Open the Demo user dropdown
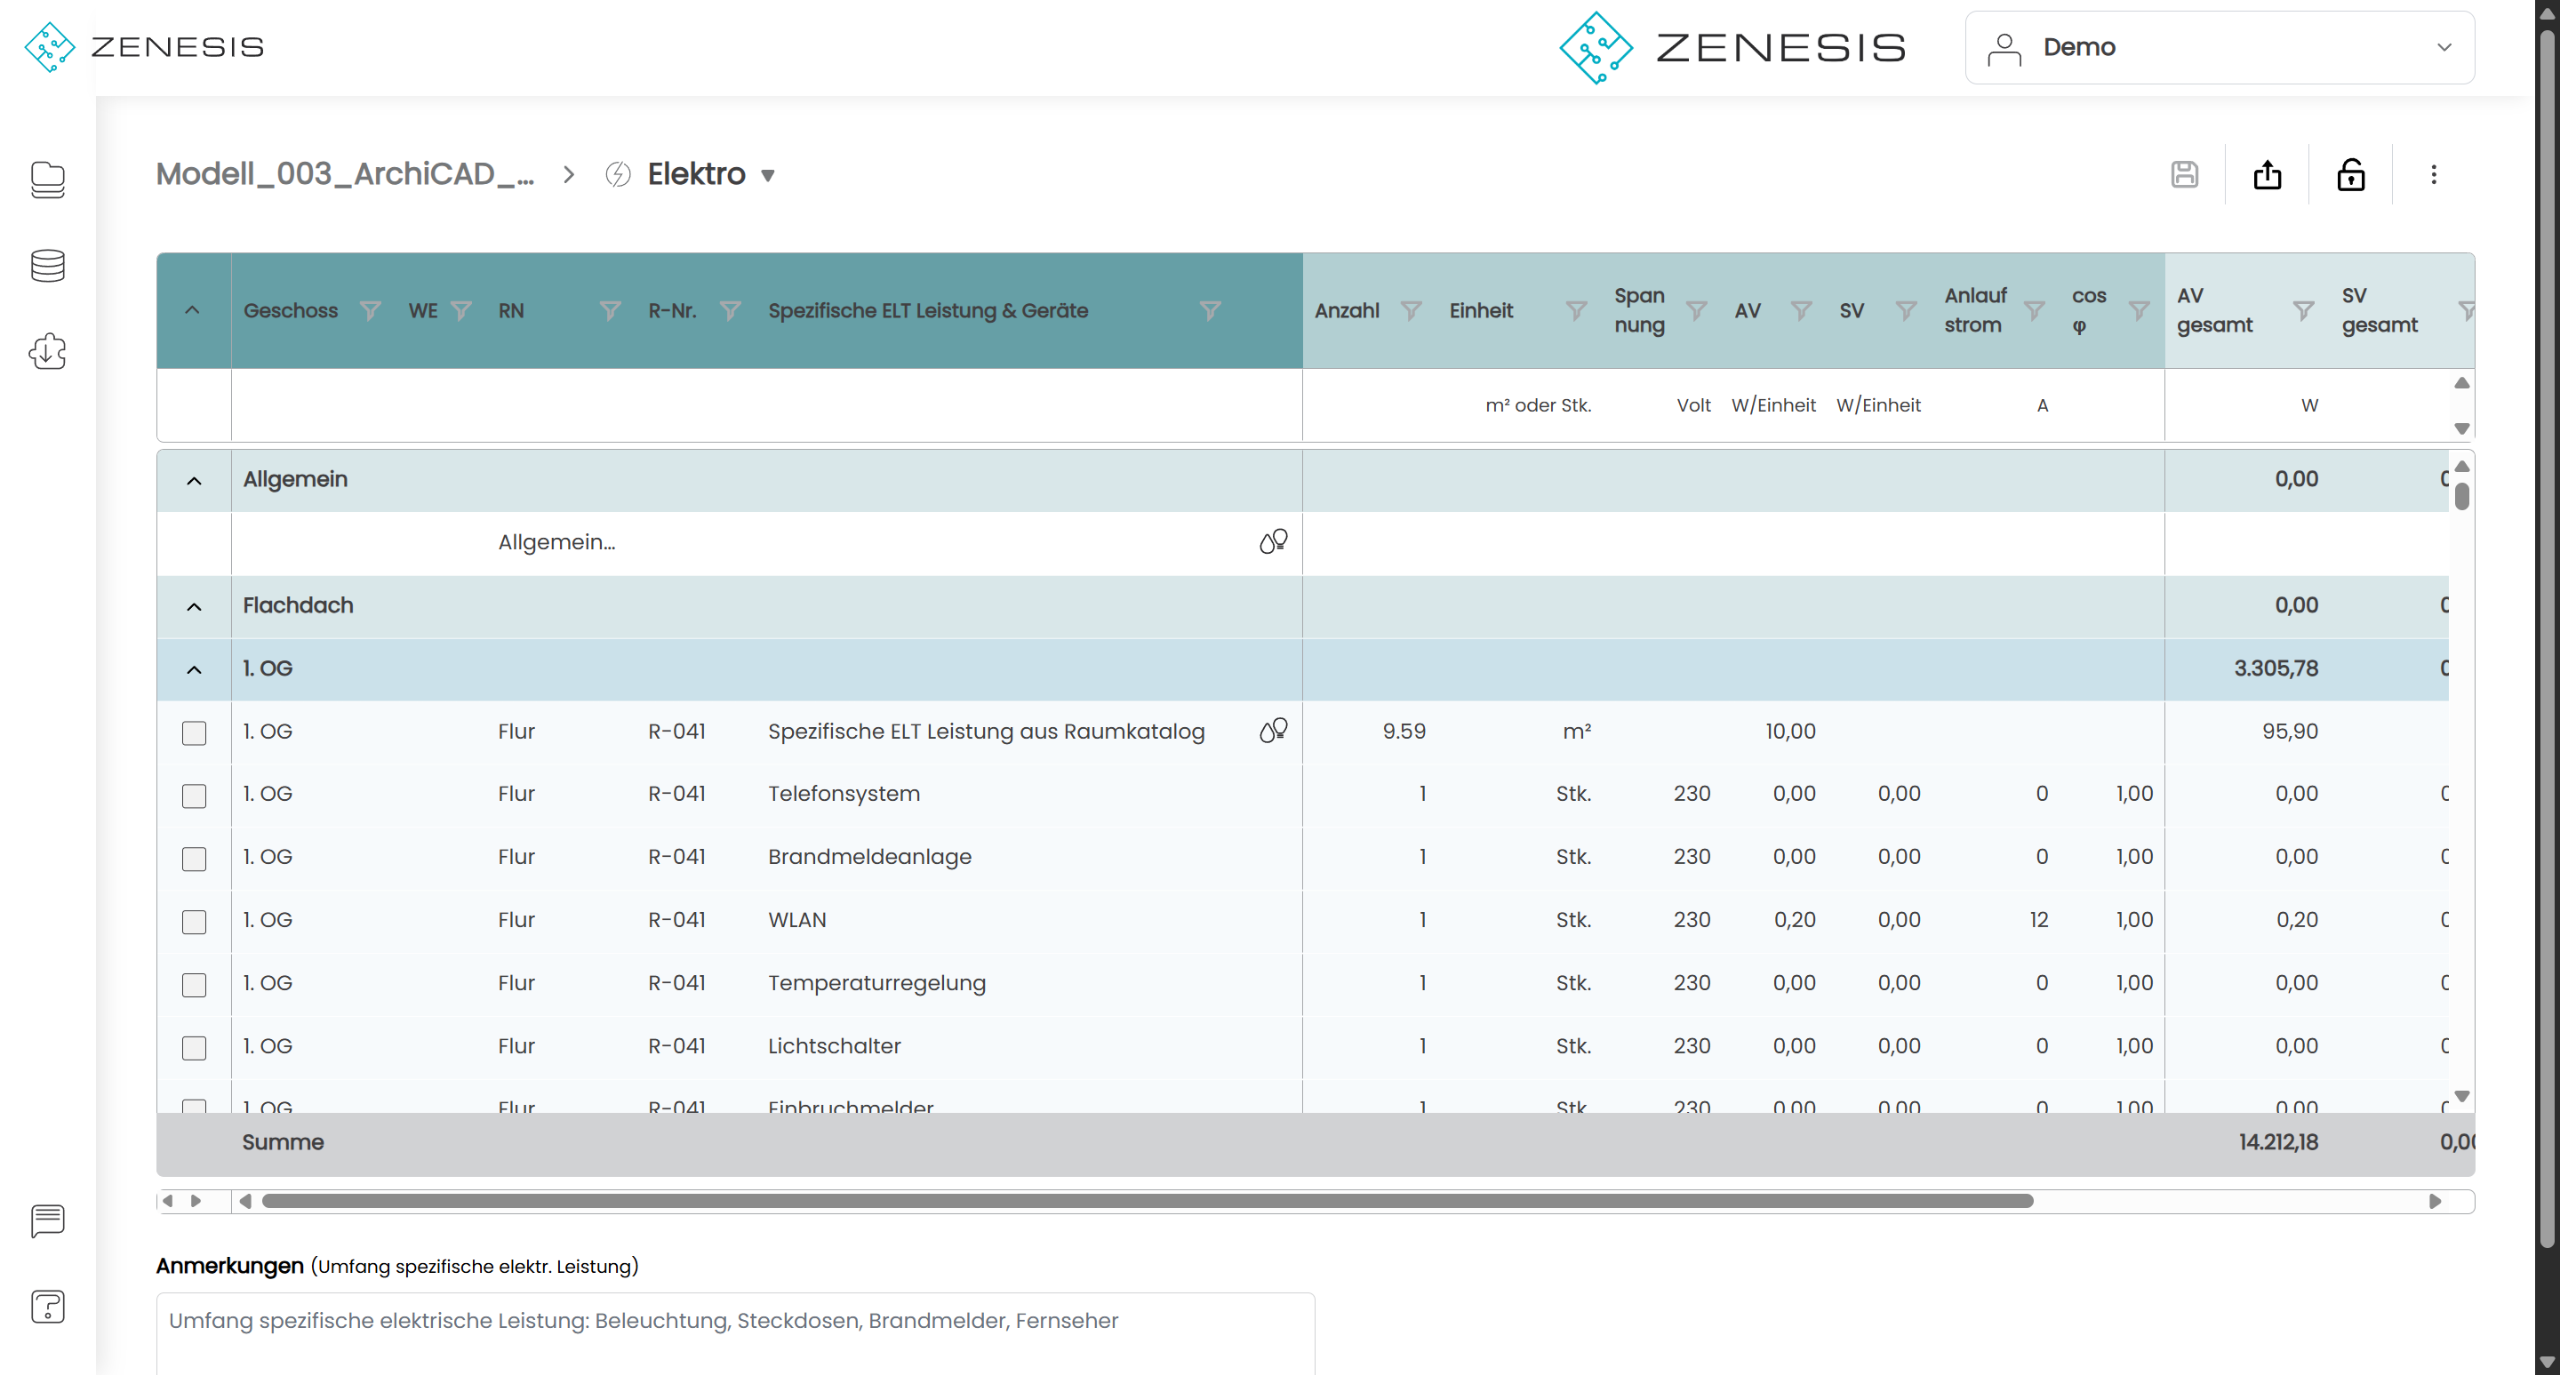The image size is (2560, 1375). click(2219, 47)
